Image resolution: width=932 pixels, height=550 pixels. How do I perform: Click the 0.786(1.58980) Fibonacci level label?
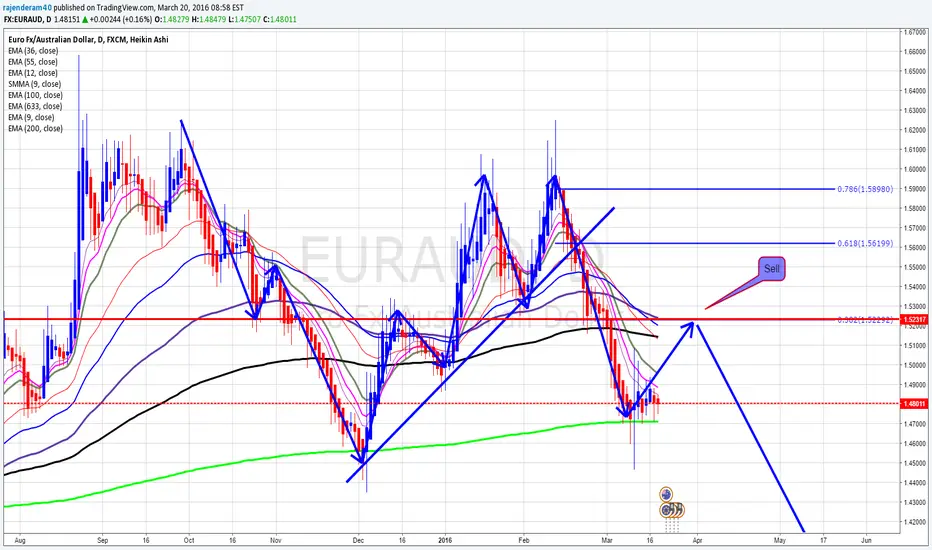[x=865, y=189]
